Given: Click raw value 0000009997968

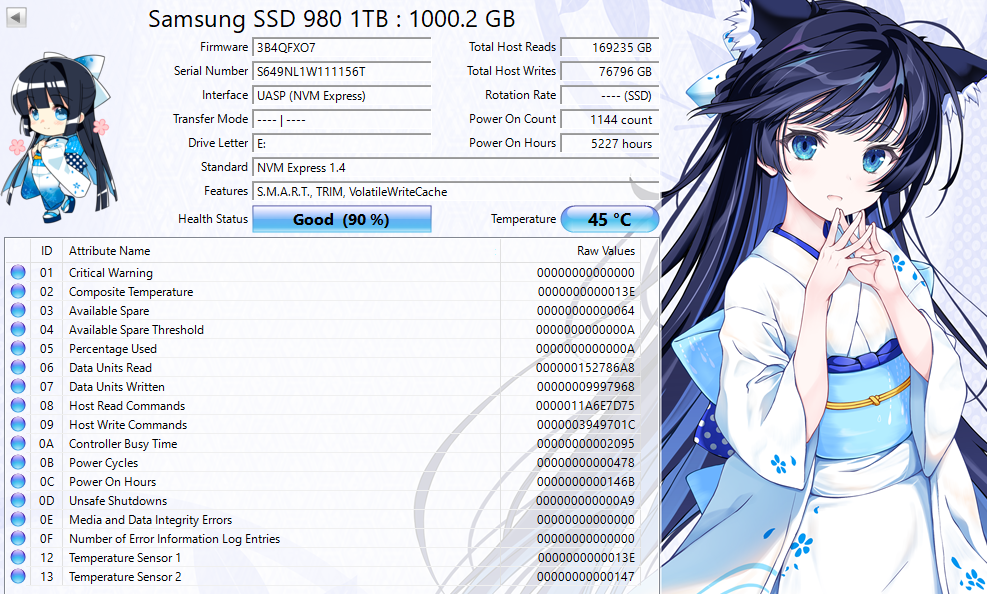Looking at the screenshot, I should click(585, 386).
